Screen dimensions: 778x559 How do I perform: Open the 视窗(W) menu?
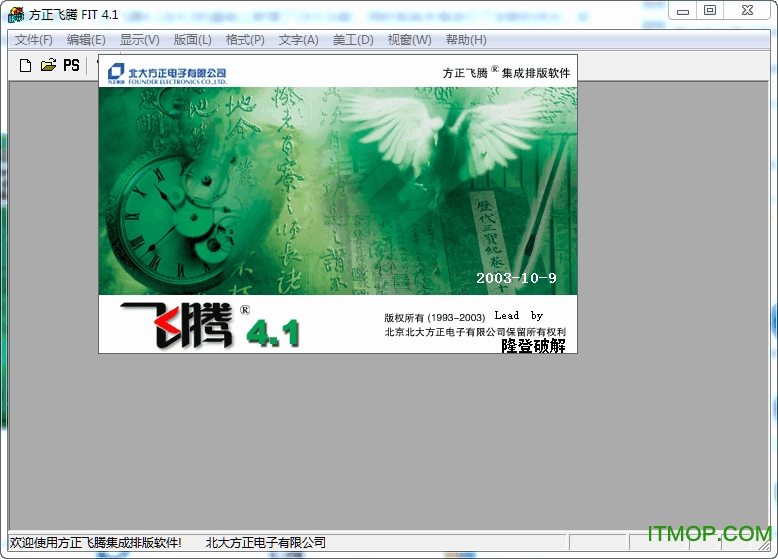(409, 40)
